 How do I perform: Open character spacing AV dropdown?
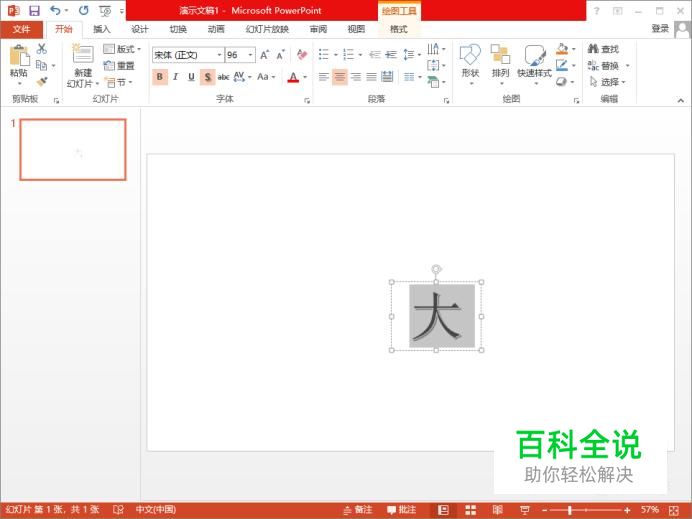(x=242, y=77)
